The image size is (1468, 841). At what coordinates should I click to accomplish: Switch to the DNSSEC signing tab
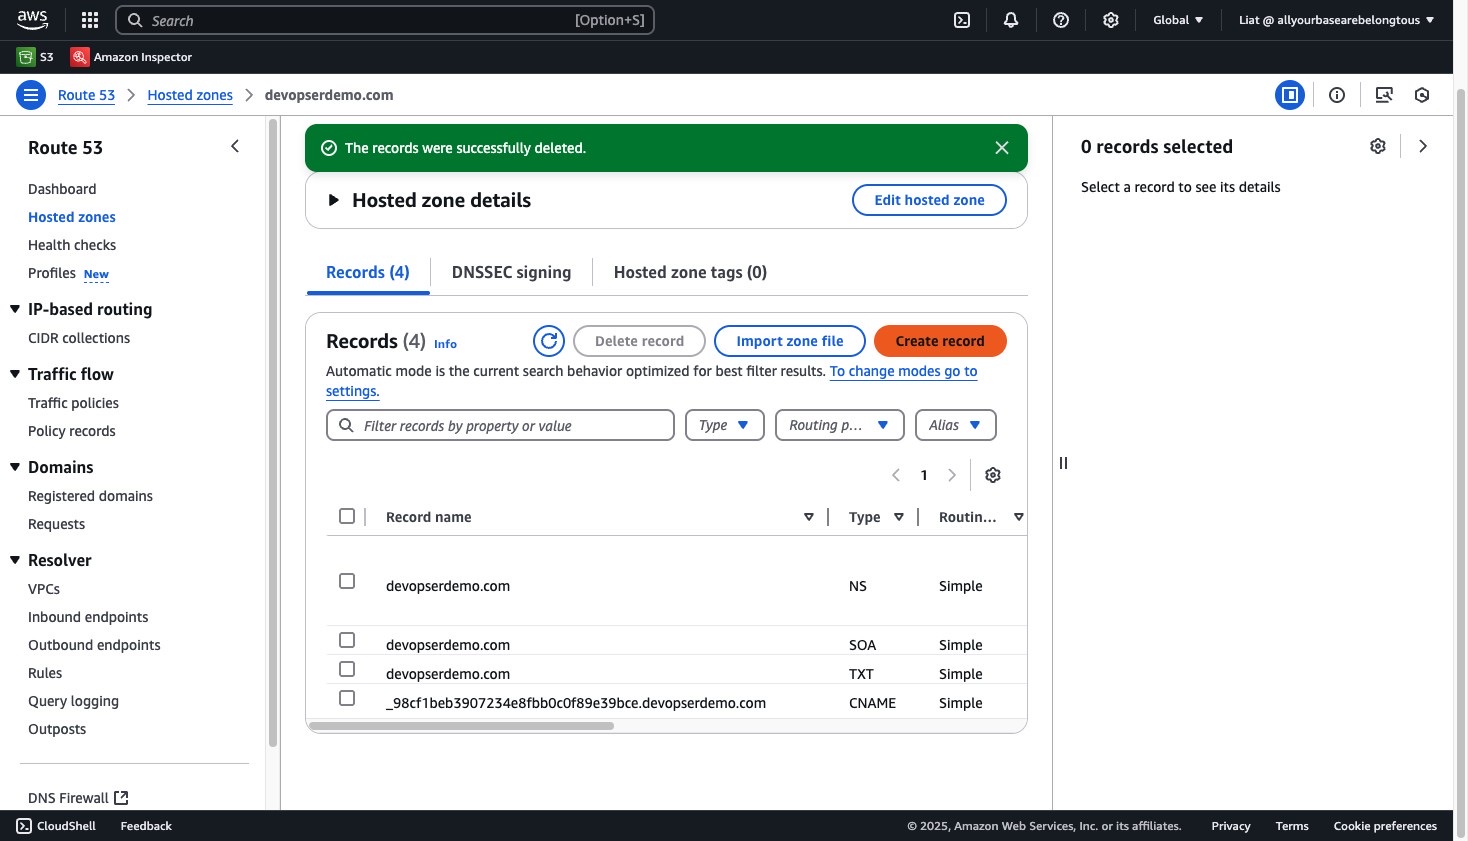(x=511, y=272)
